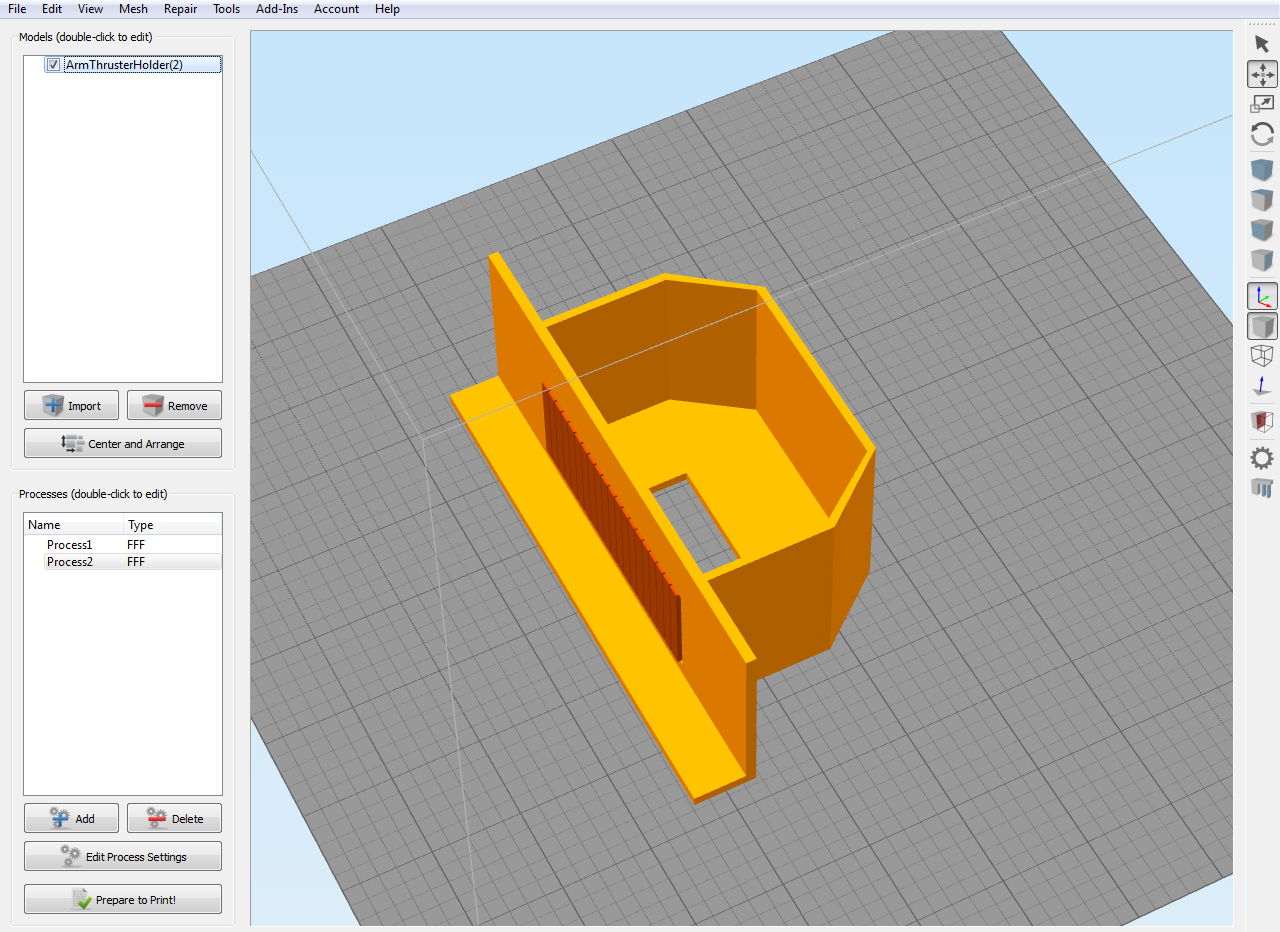Click the Remove model button

pos(174,405)
